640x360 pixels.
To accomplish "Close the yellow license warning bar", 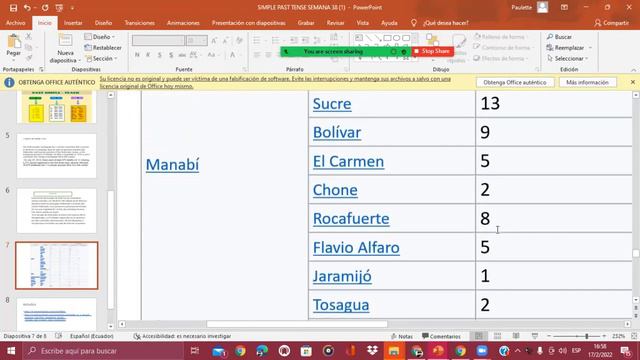I will [x=633, y=82].
